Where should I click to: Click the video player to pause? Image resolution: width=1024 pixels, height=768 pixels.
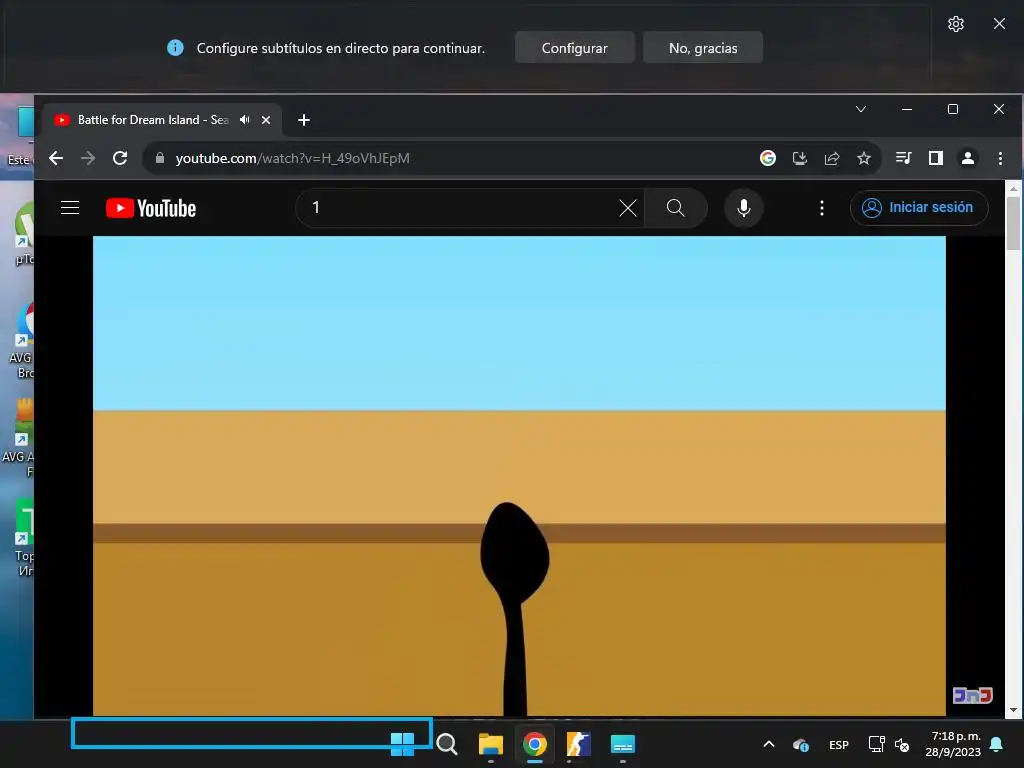519,475
